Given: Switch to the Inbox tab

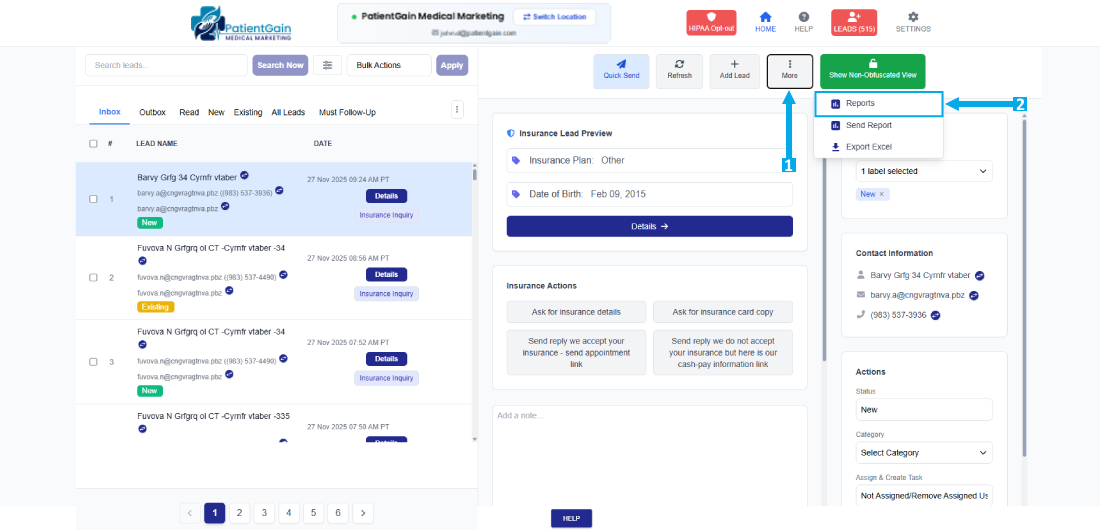Looking at the screenshot, I should (109, 112).
